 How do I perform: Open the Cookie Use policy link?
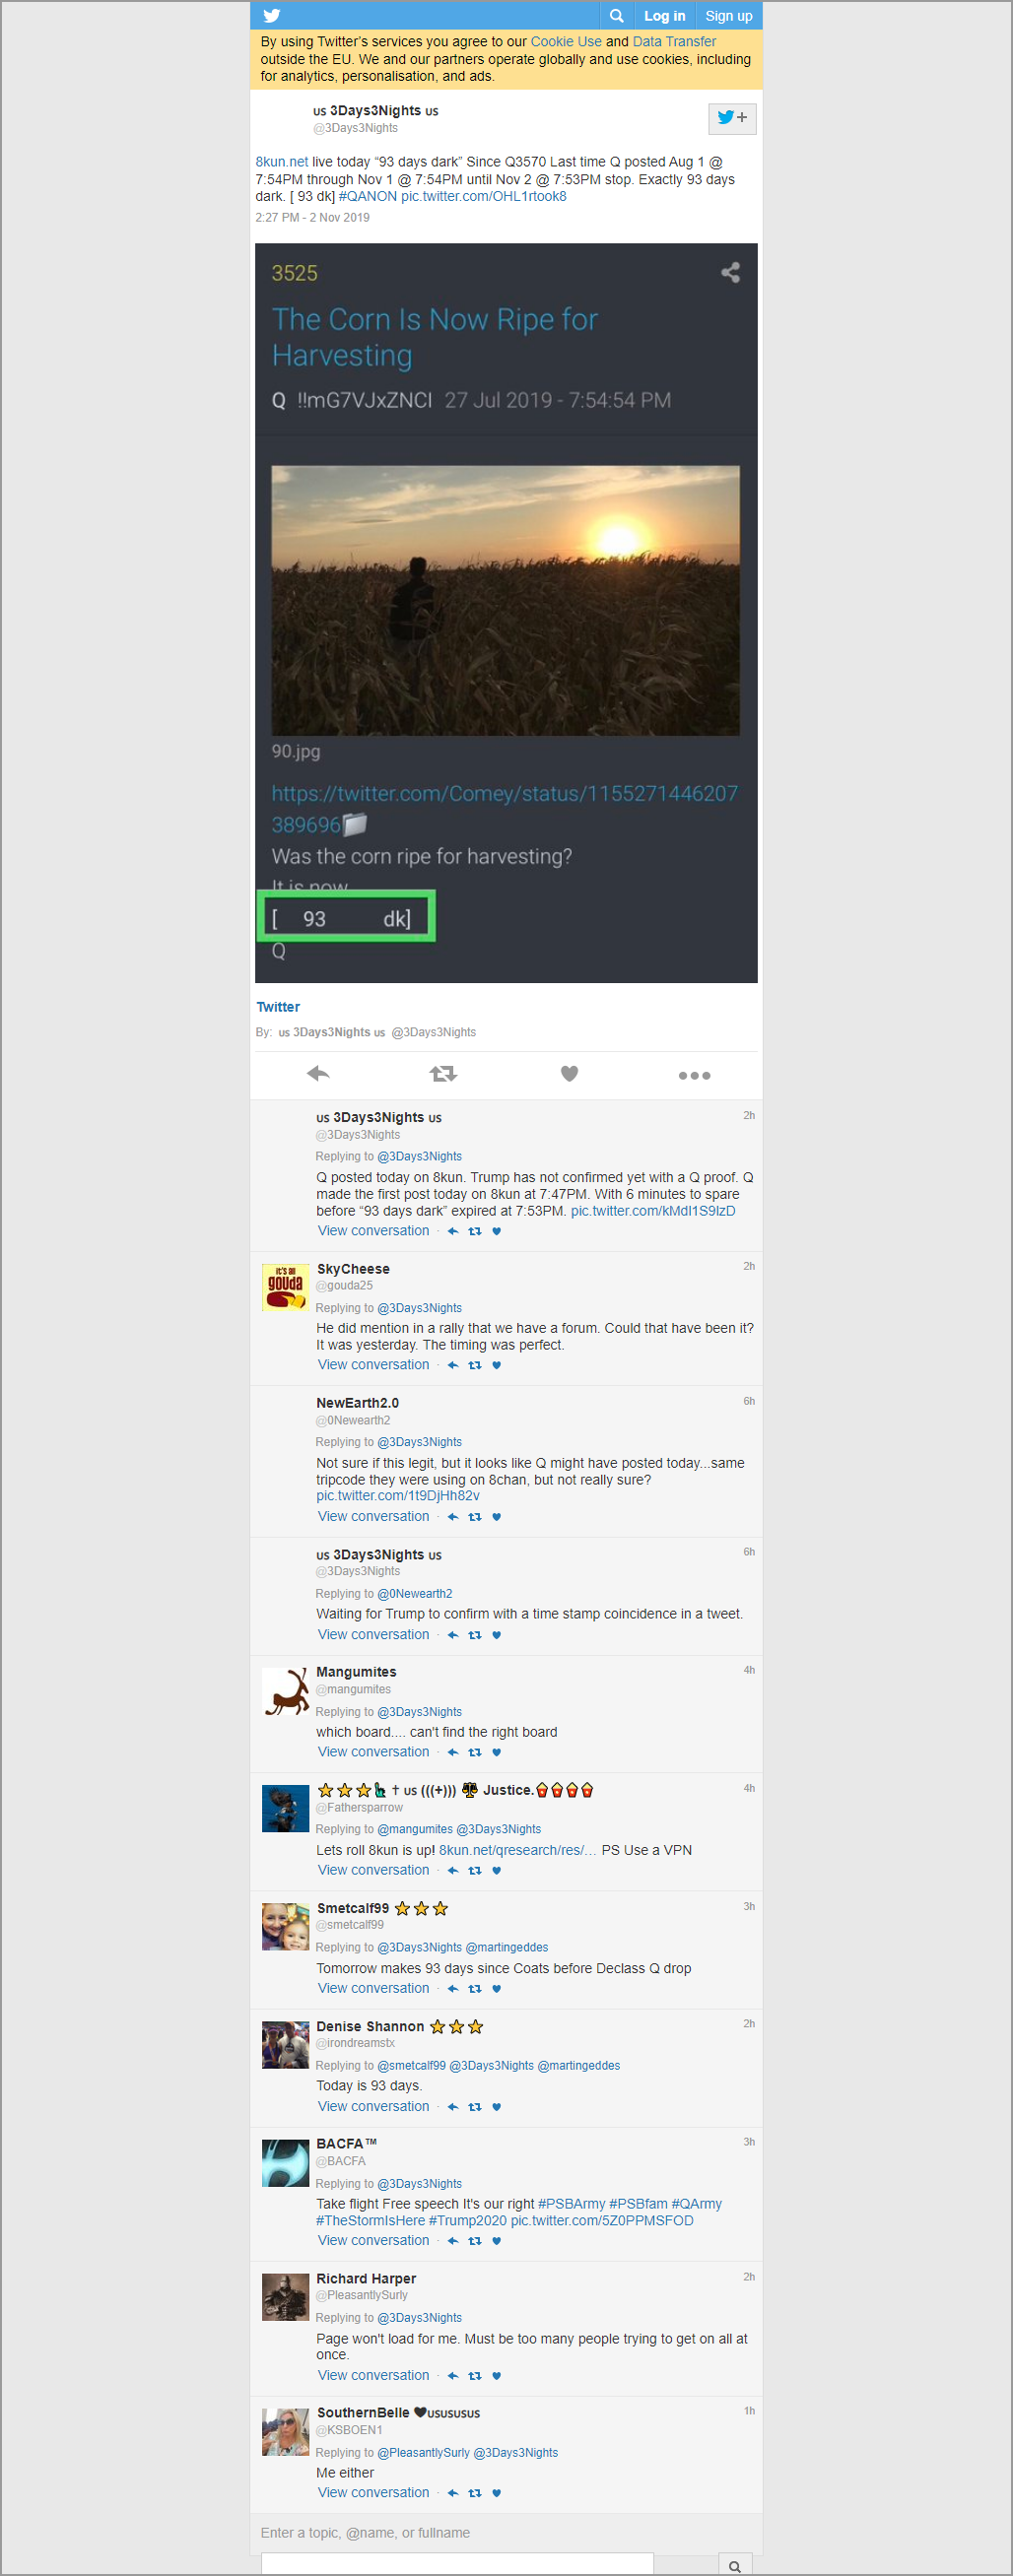566,42
